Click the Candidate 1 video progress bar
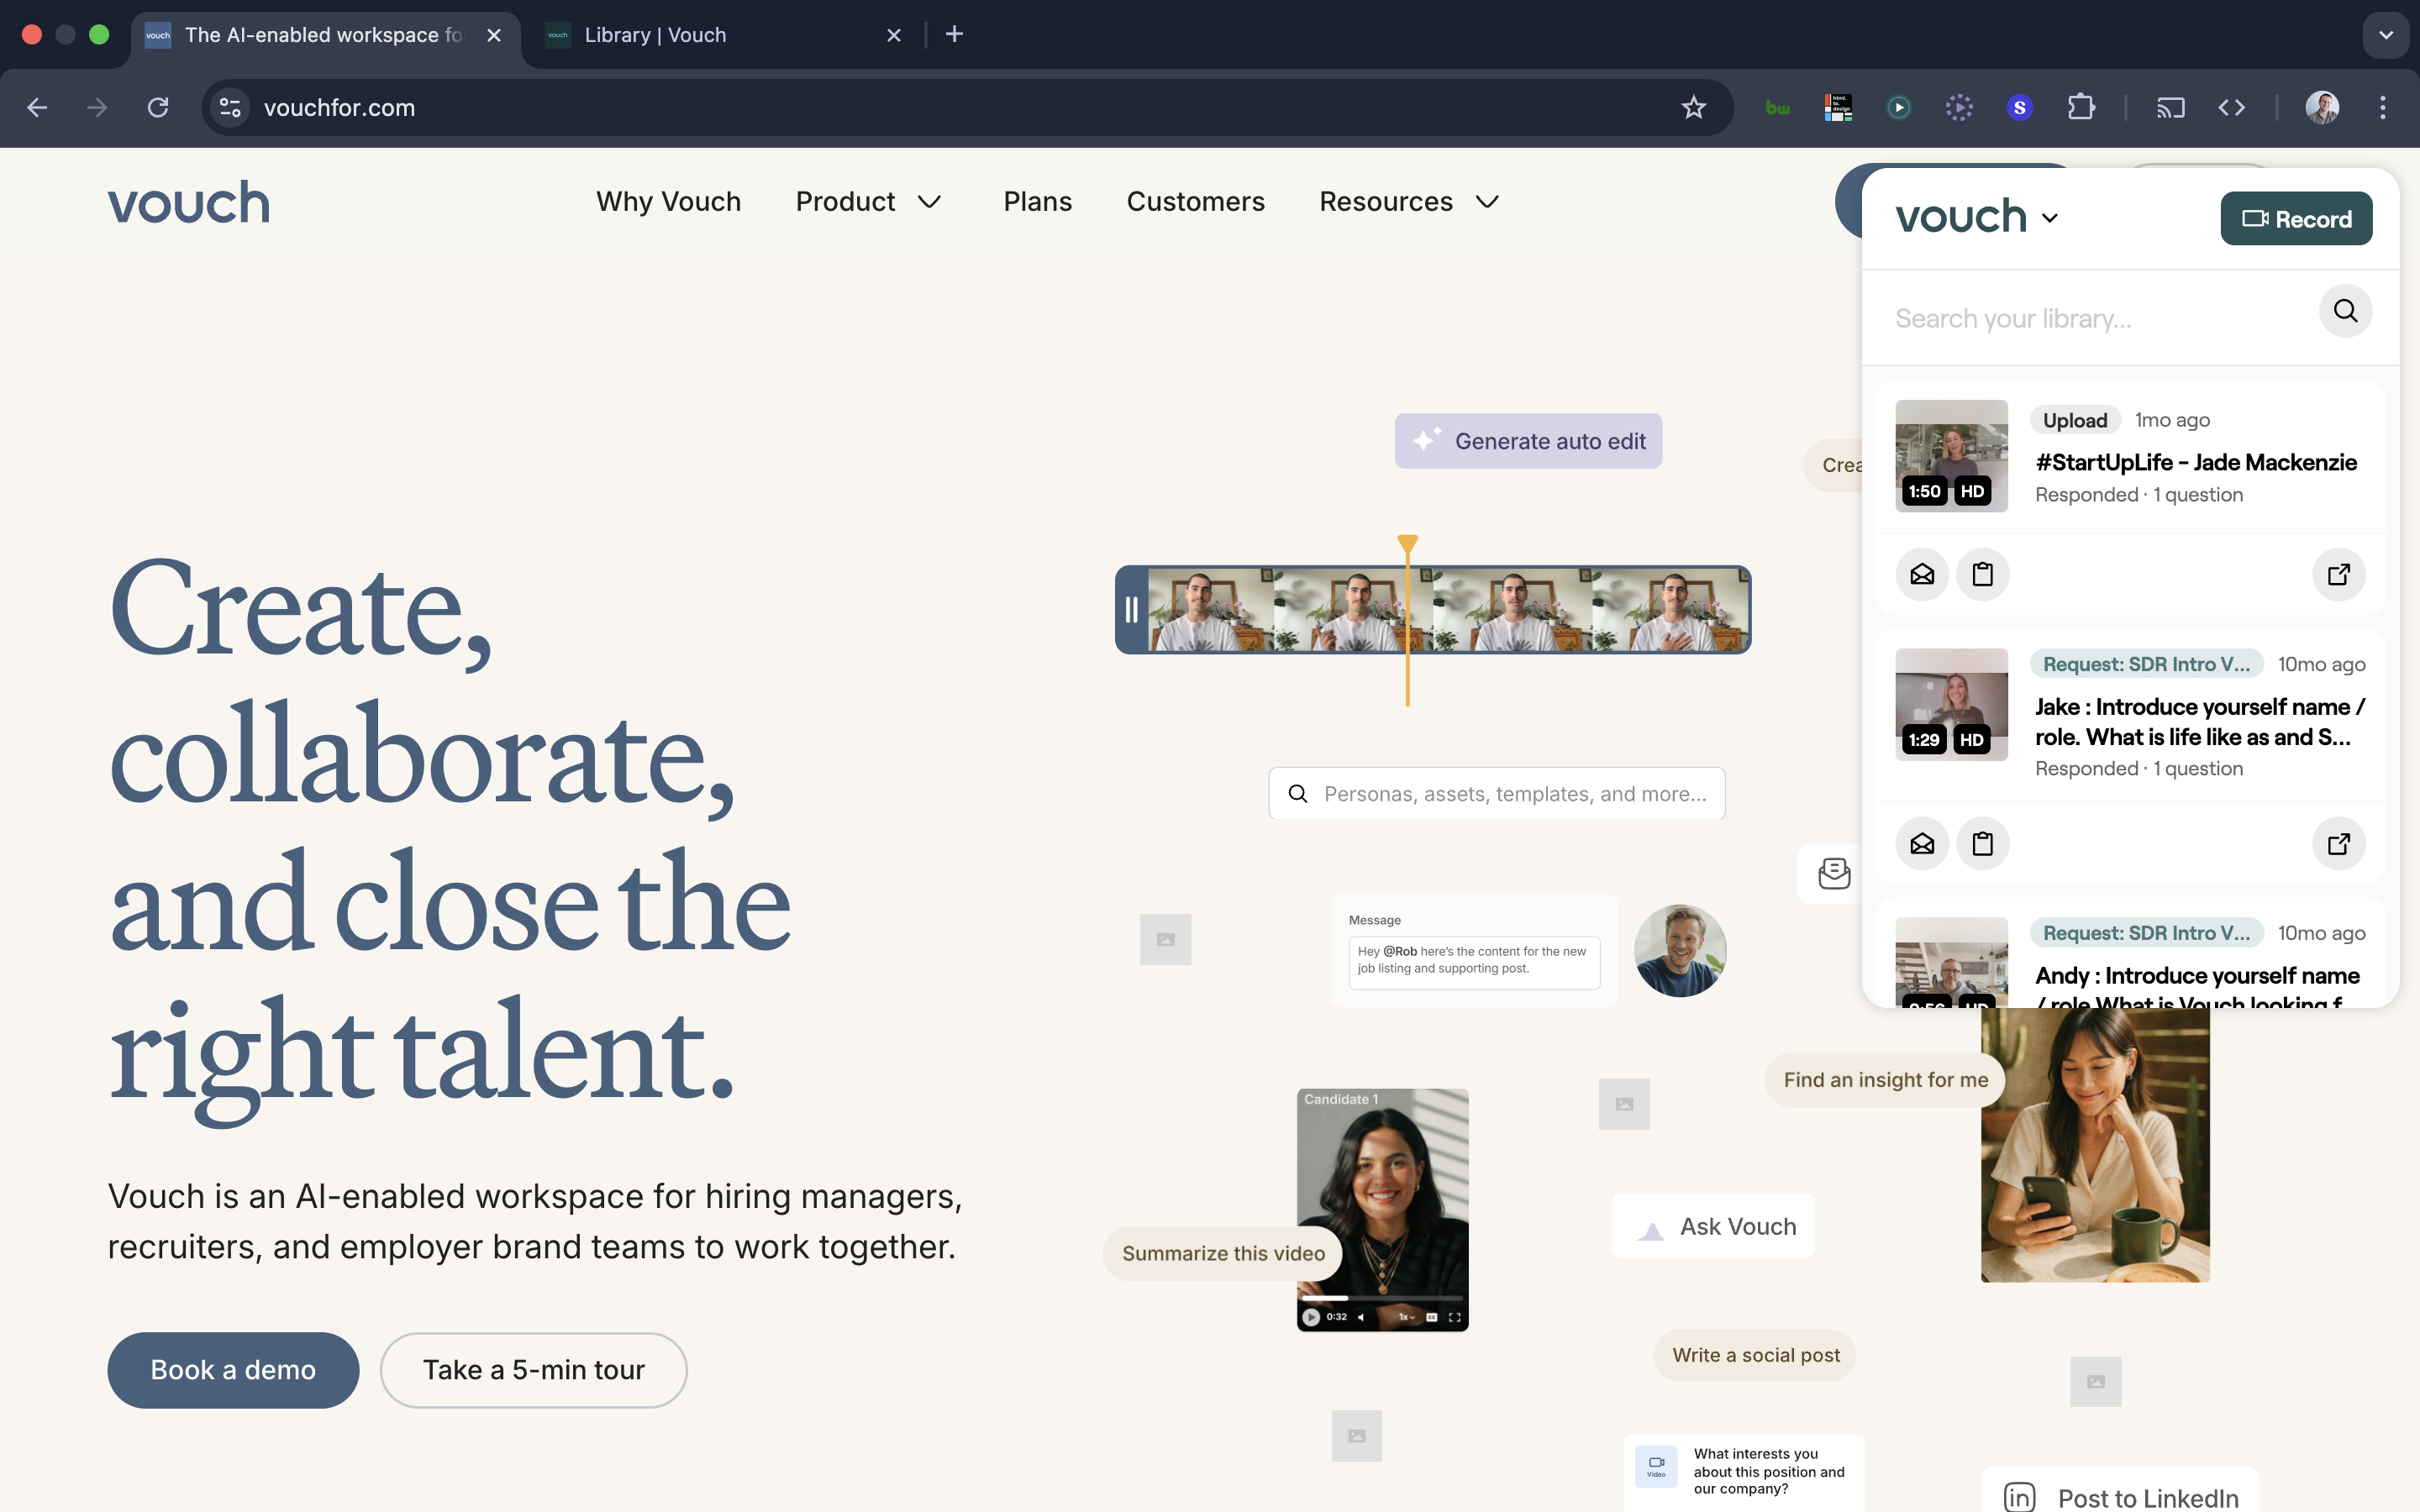2420x1512 pixels. pos(1383,1297)
